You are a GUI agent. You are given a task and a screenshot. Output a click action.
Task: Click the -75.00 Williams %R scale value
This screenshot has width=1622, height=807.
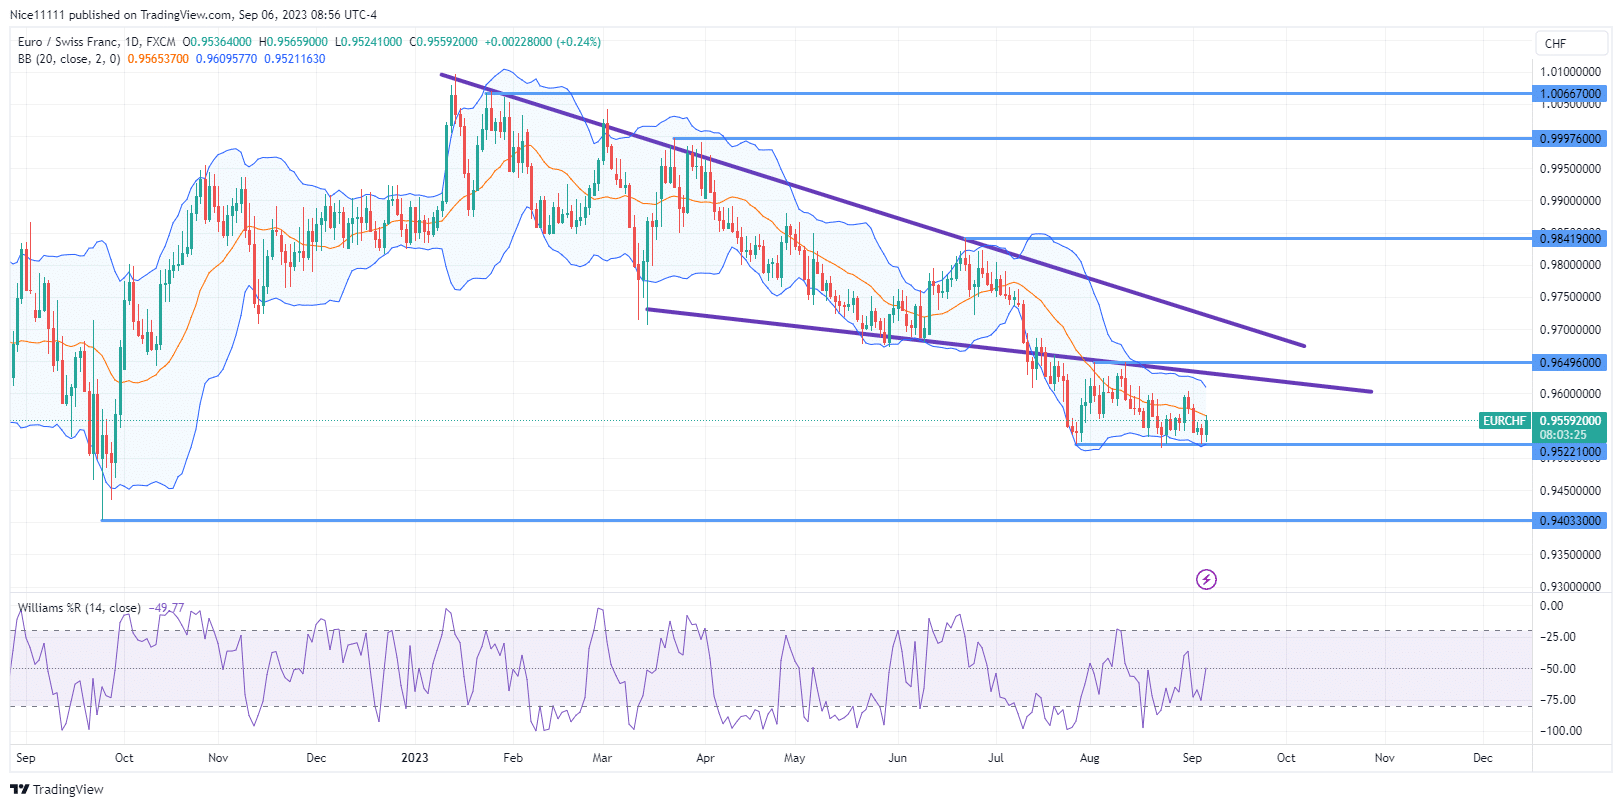pyautogui.click(x=1560, y=700)
